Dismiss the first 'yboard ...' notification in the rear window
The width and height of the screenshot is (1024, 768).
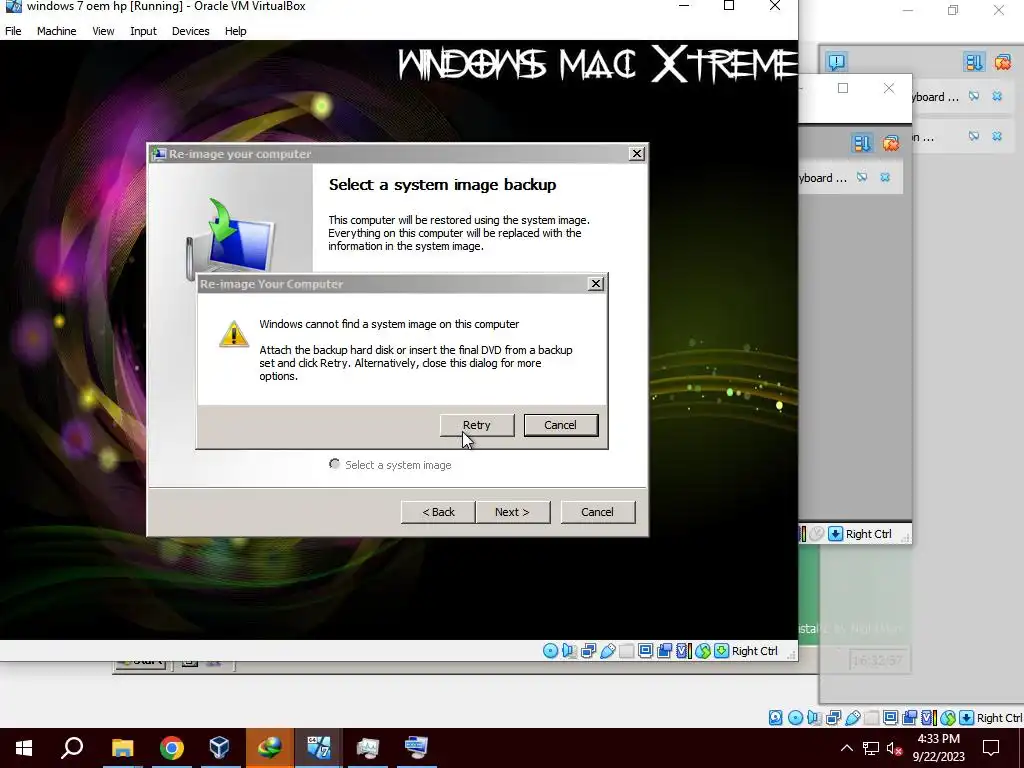(x=997, y=97)
